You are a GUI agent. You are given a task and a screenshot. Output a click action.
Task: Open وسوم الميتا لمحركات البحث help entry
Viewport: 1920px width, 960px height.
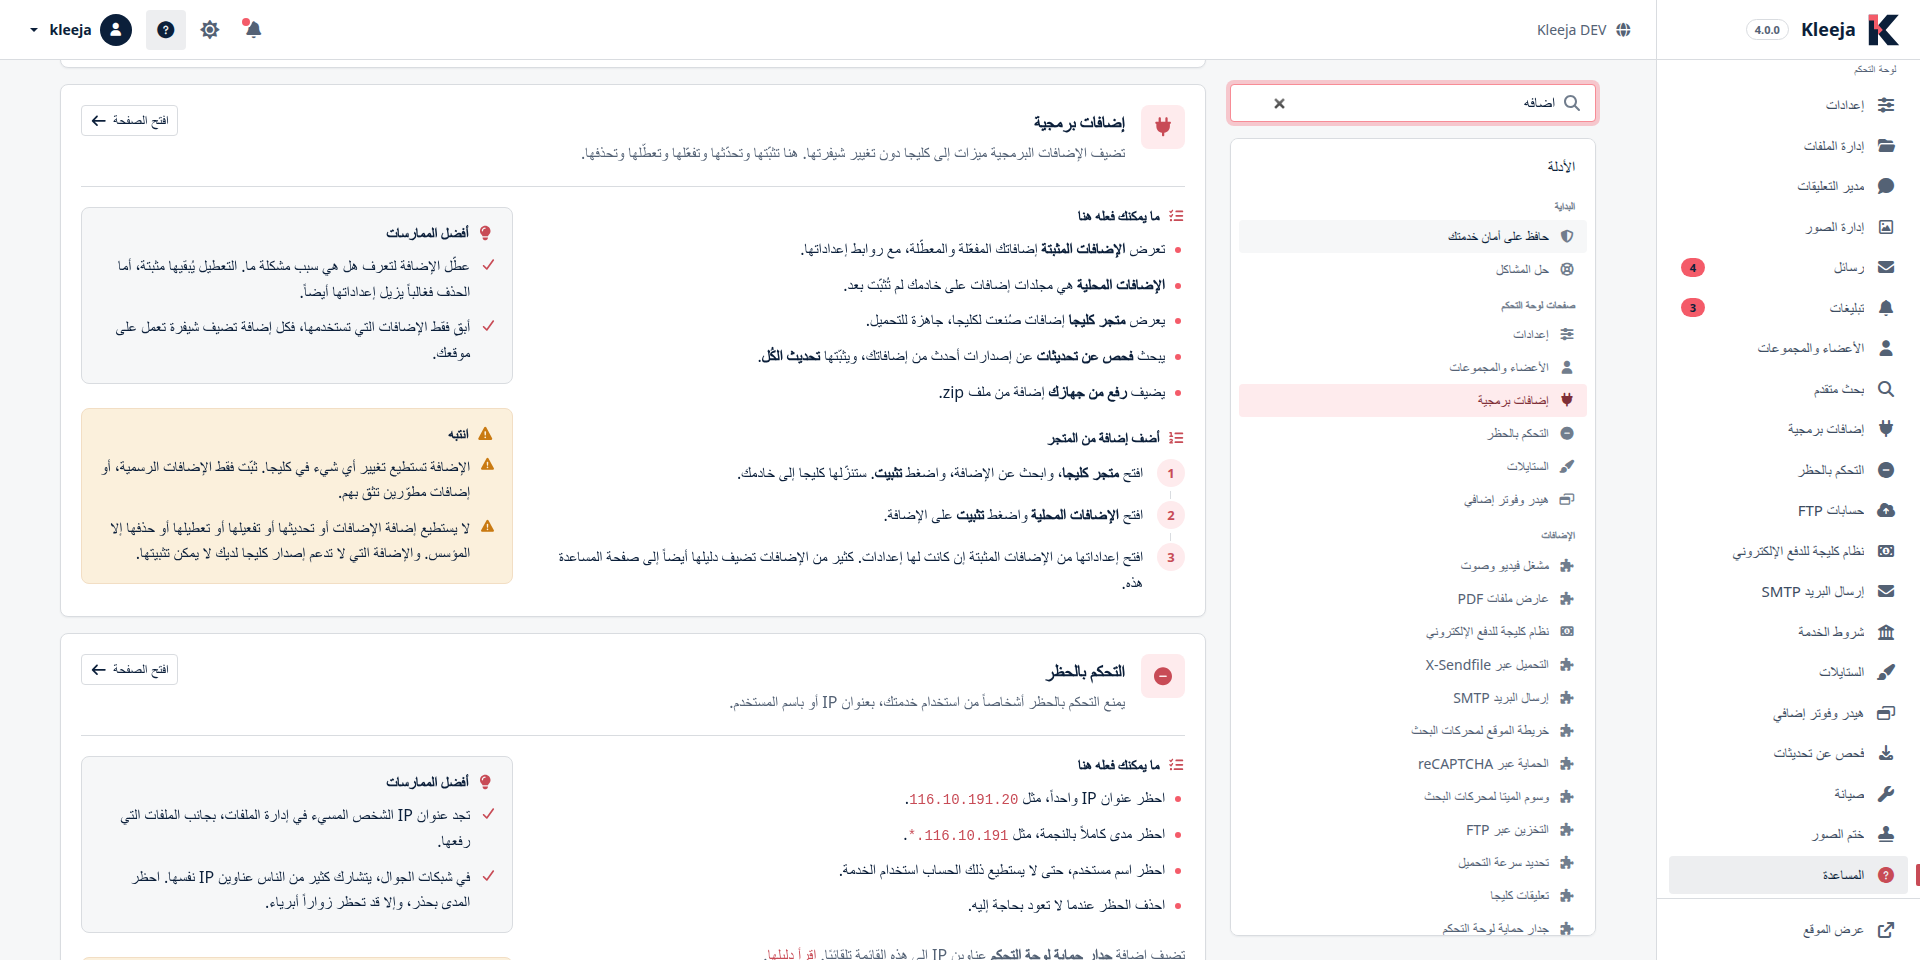click(1412, 796)
